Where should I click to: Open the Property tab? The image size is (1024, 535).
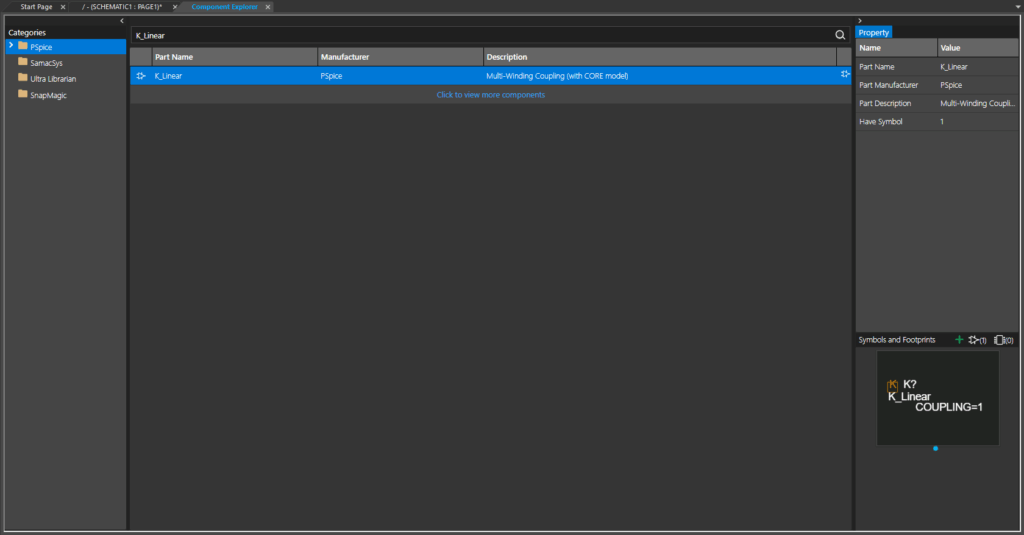click(x=874, y=33)
